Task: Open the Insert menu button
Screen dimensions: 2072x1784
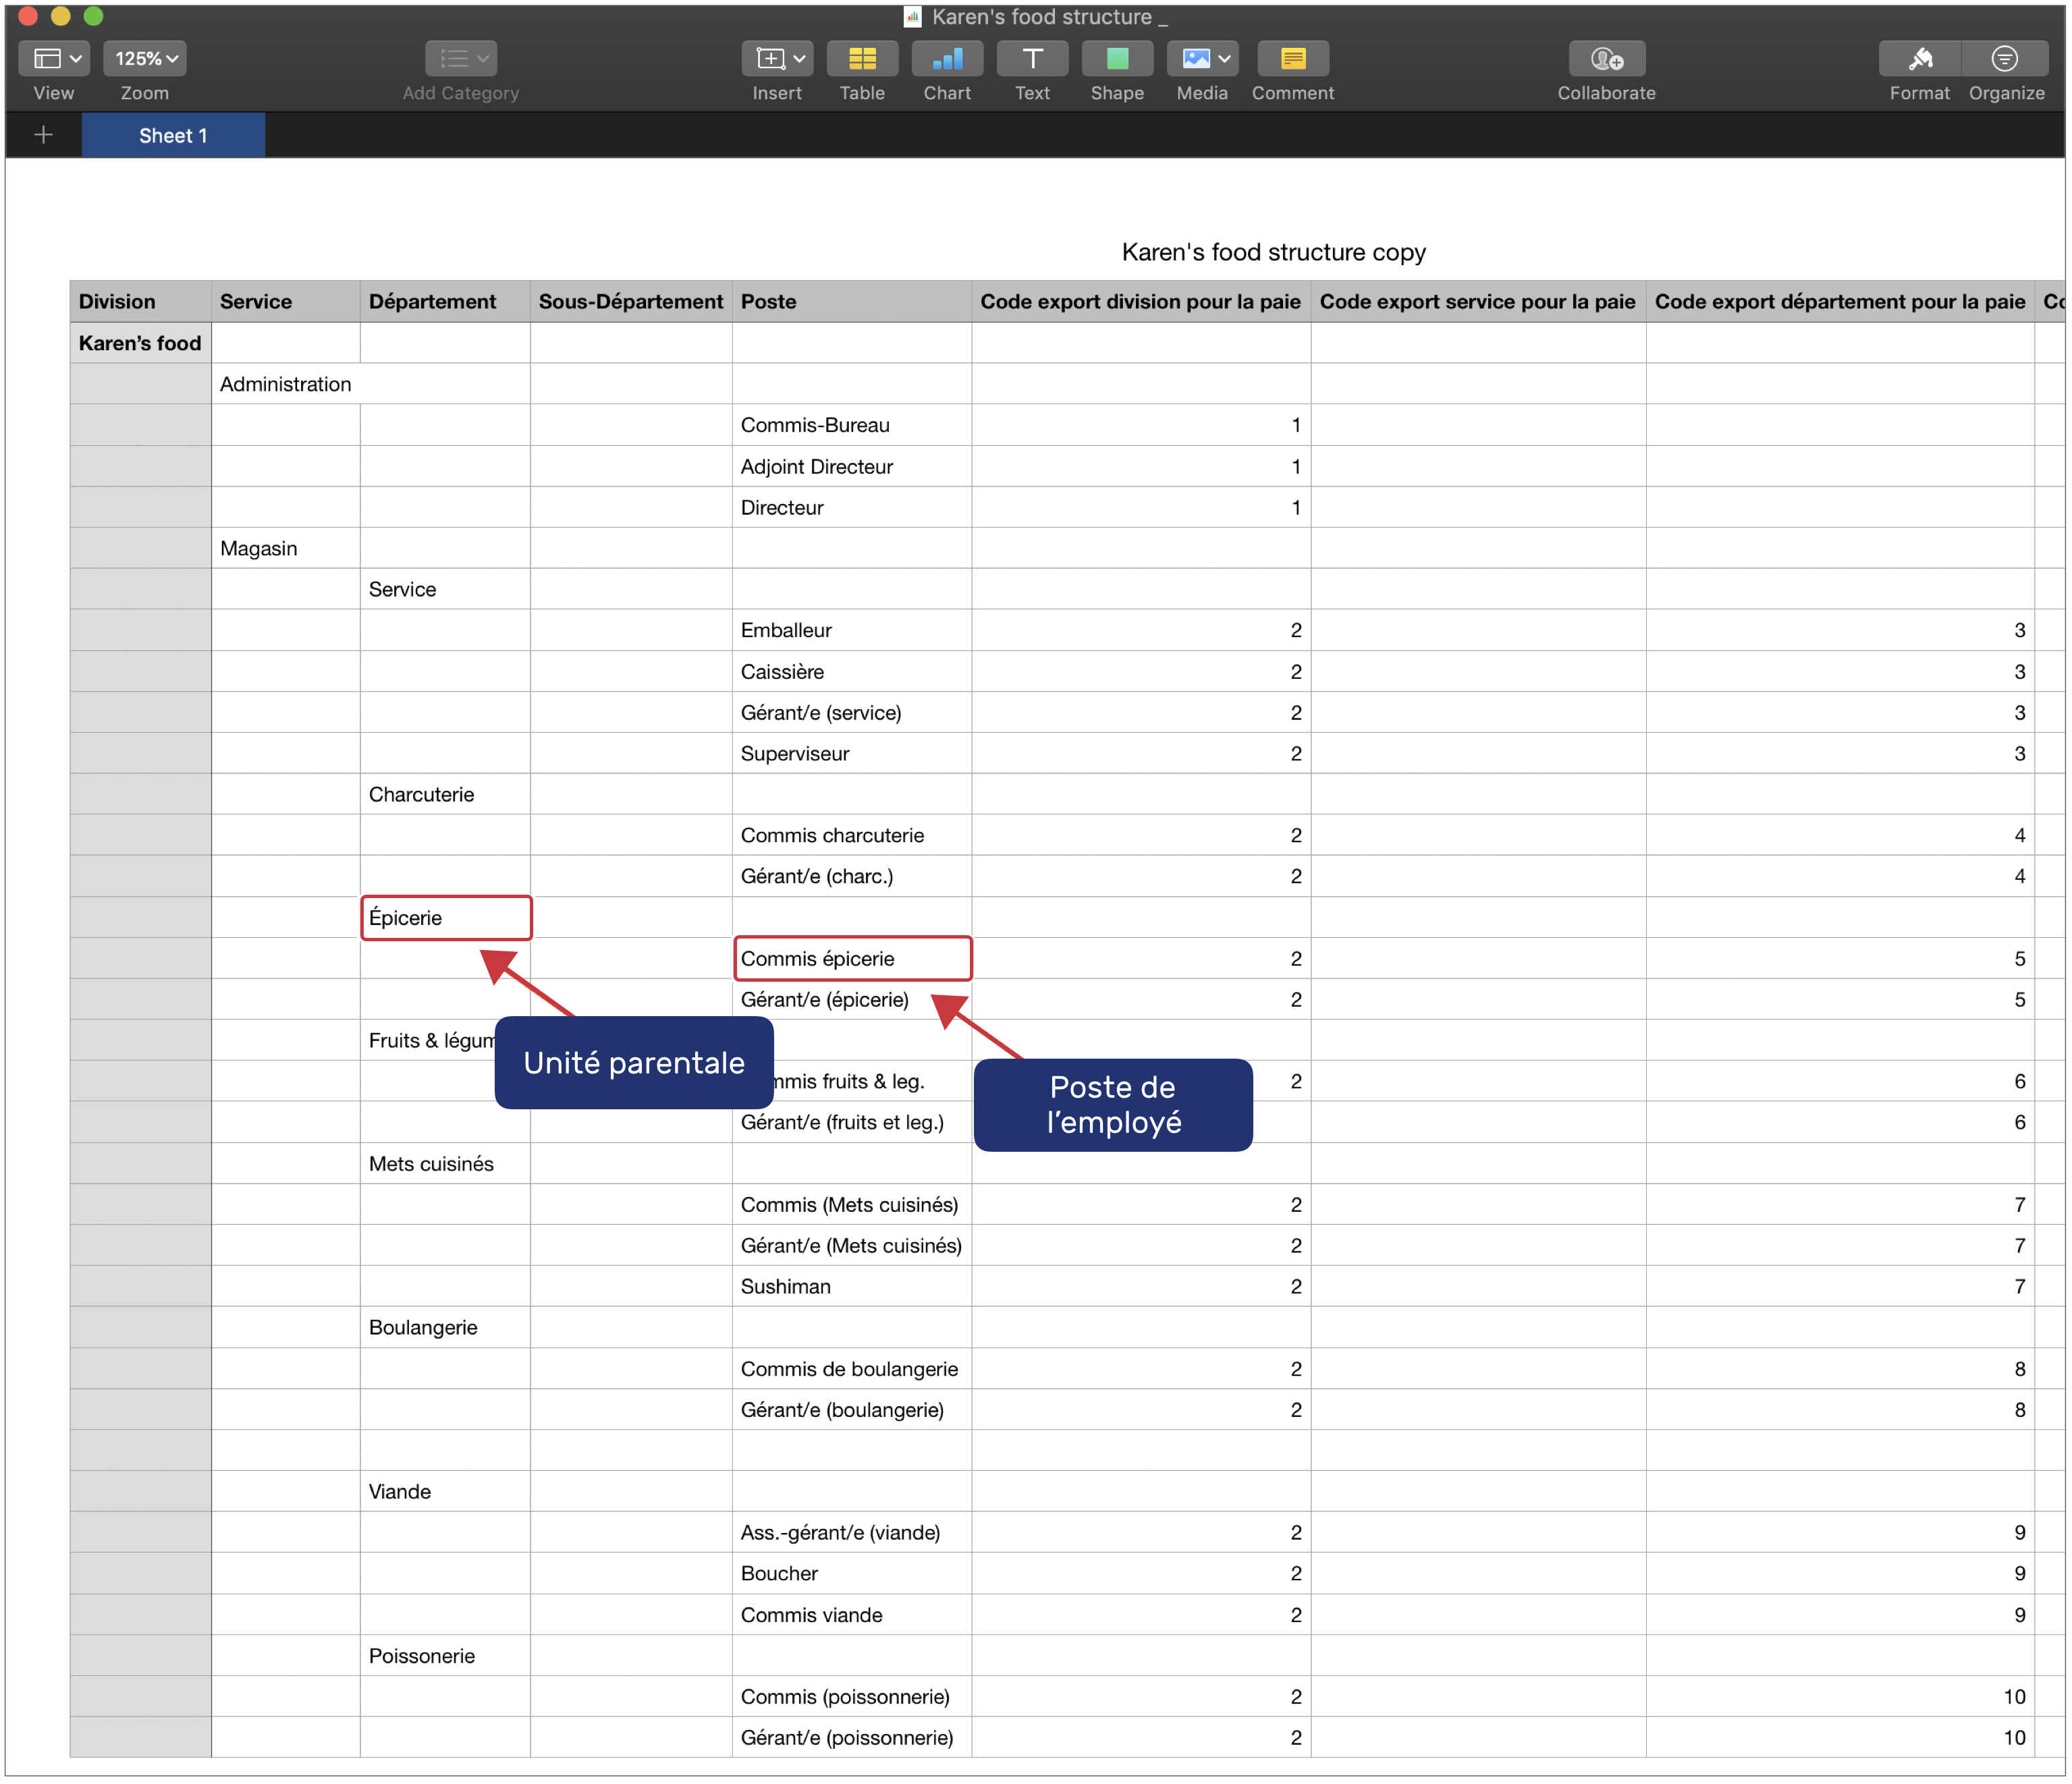Action: click(x=777, y=59)
